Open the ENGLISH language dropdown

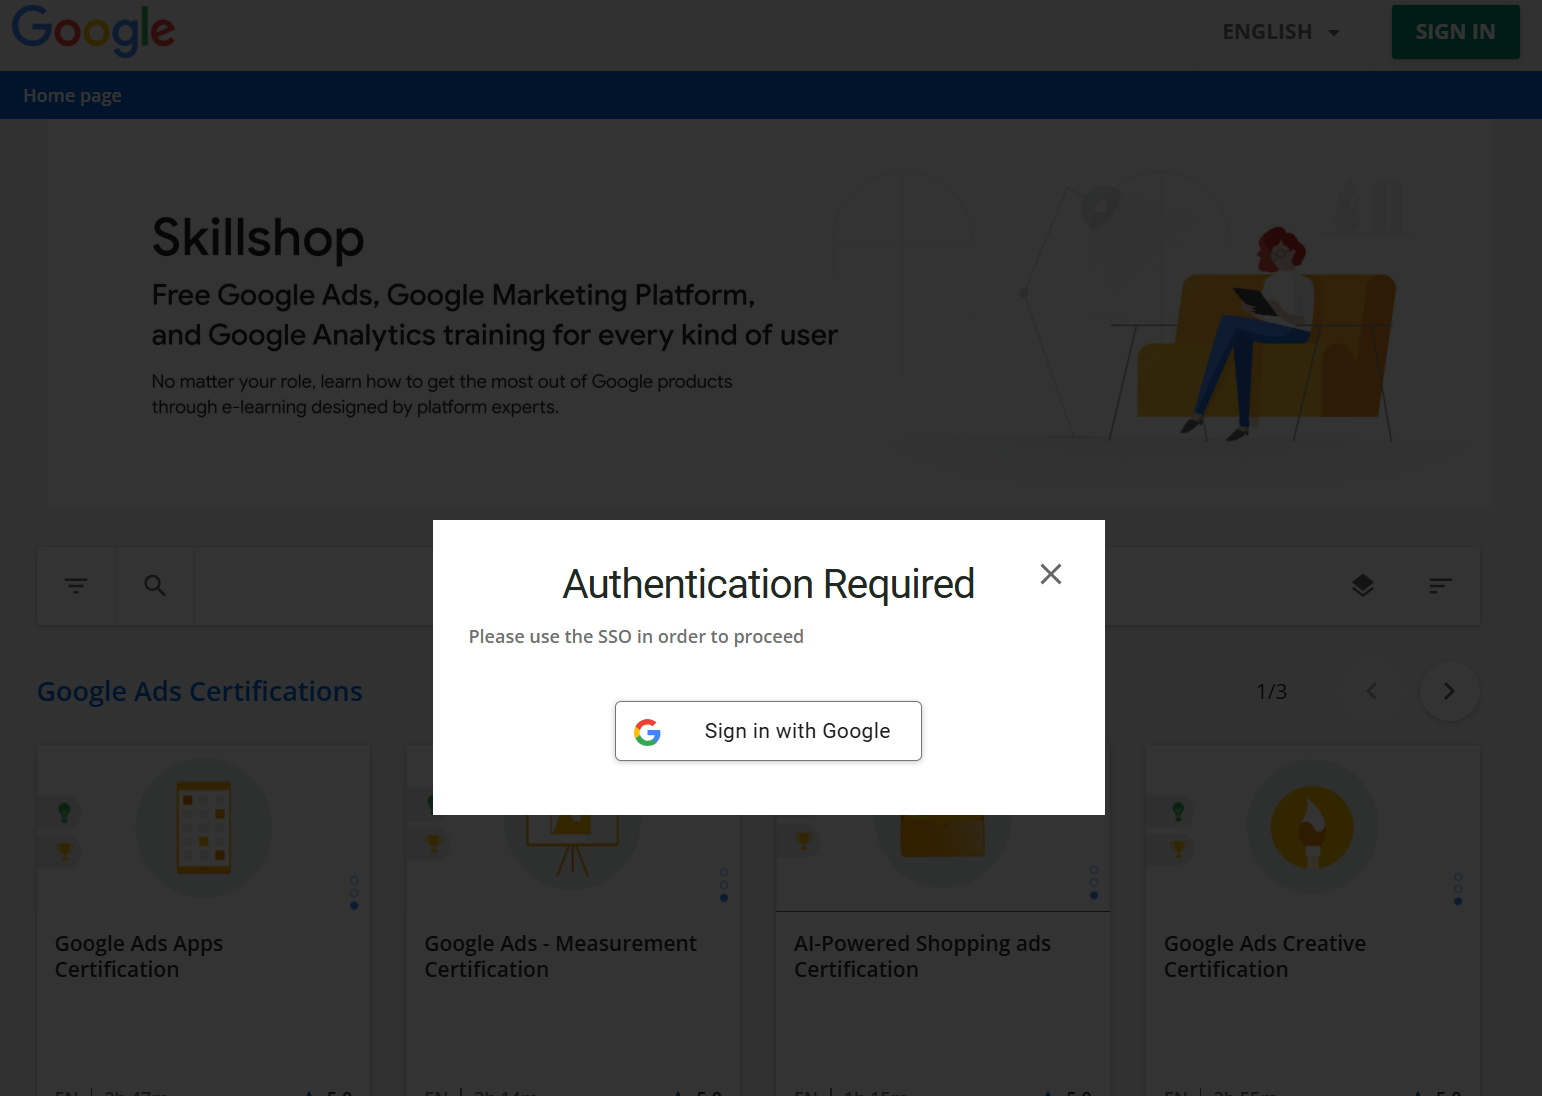tap(1280, 32)
